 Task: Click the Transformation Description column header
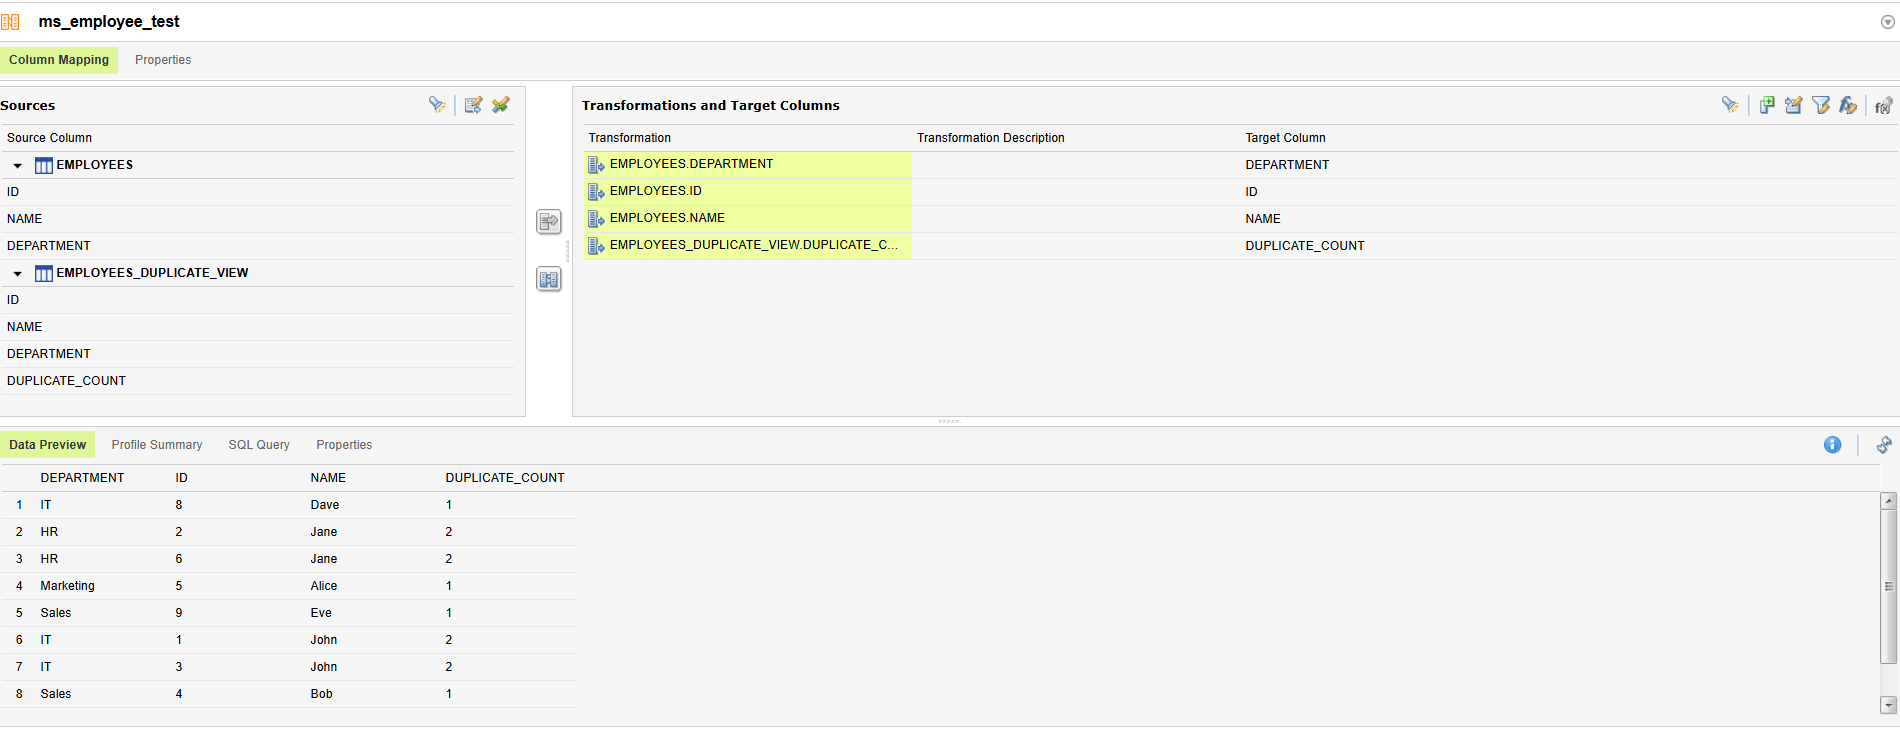tap(991, 138)
